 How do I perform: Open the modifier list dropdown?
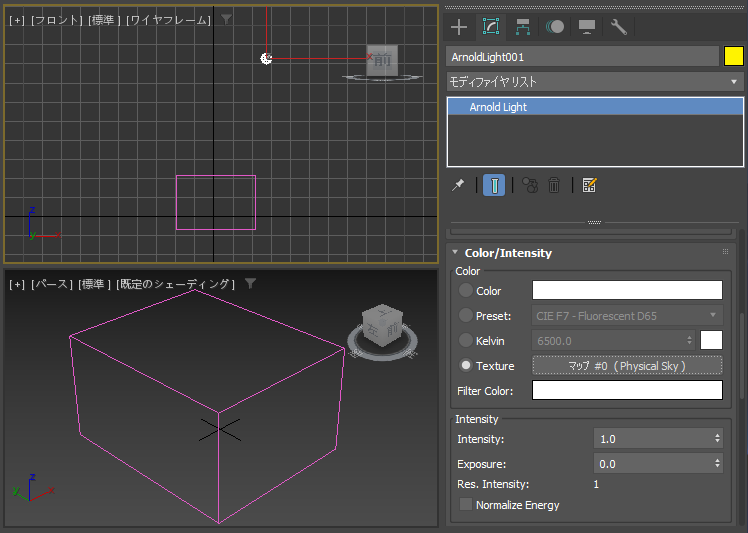point(594,82)
